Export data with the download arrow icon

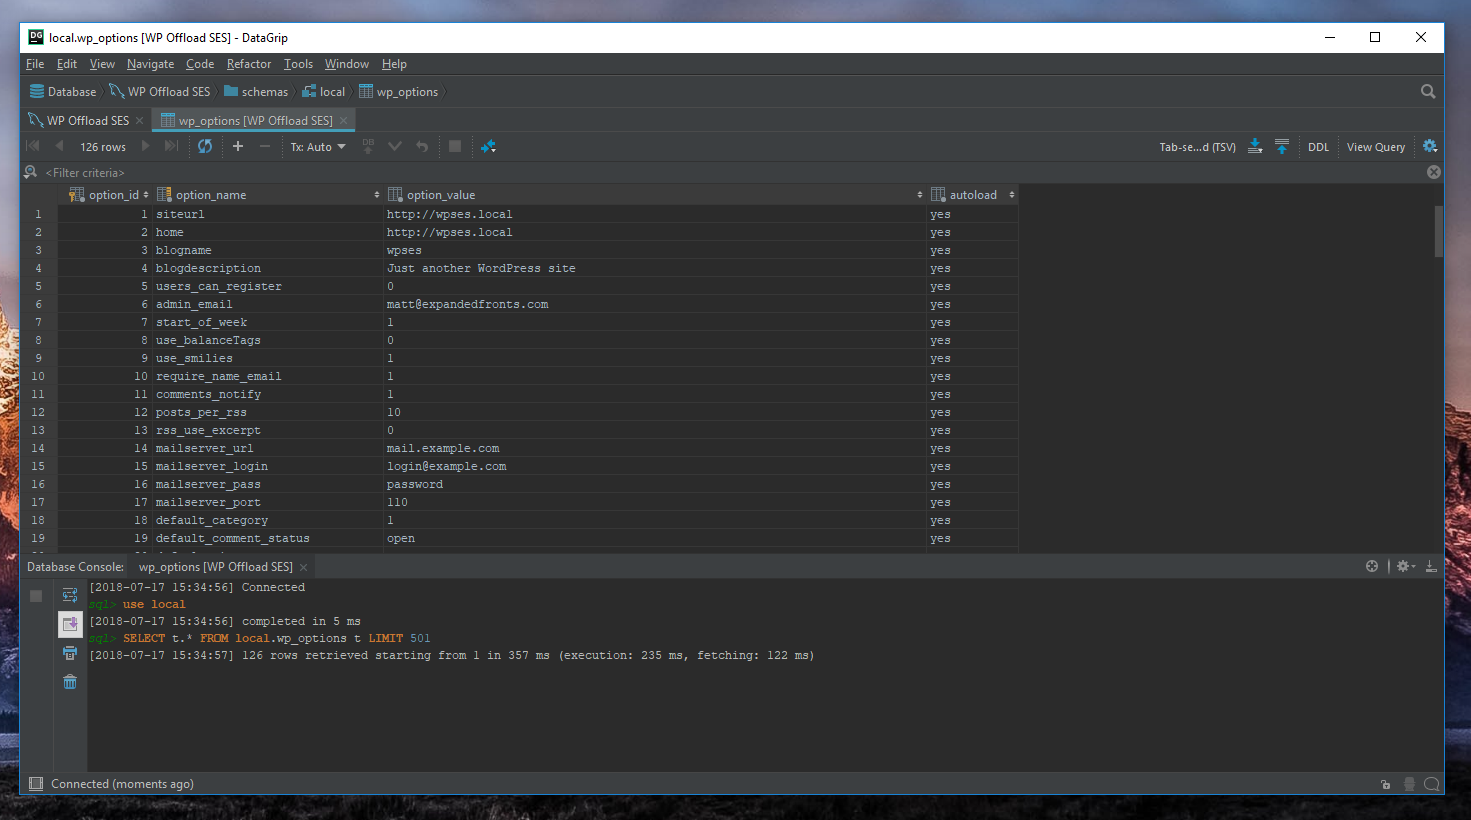tap(1255, 146)
